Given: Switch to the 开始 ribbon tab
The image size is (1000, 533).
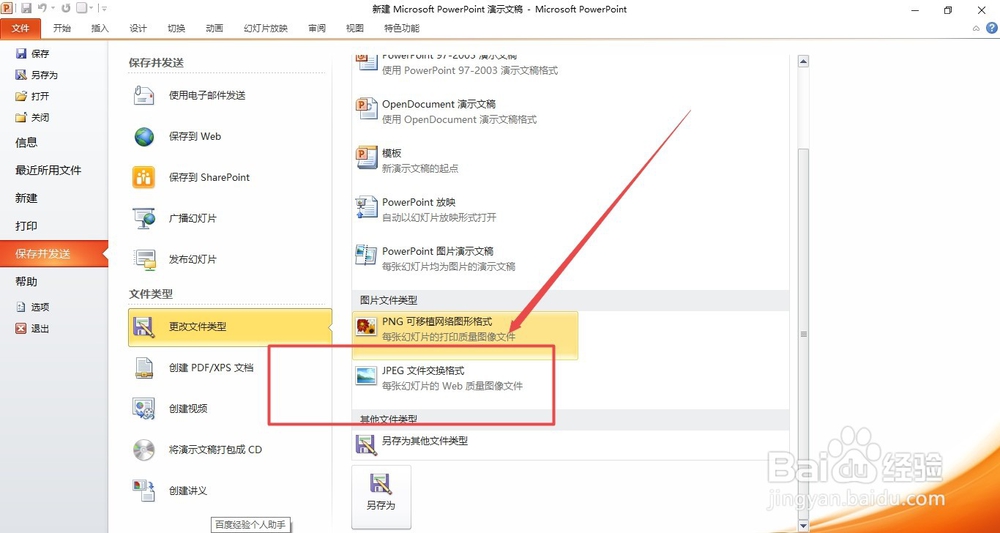Looking at the screenshot, I should pyautogui.click(x=62, y=28).
